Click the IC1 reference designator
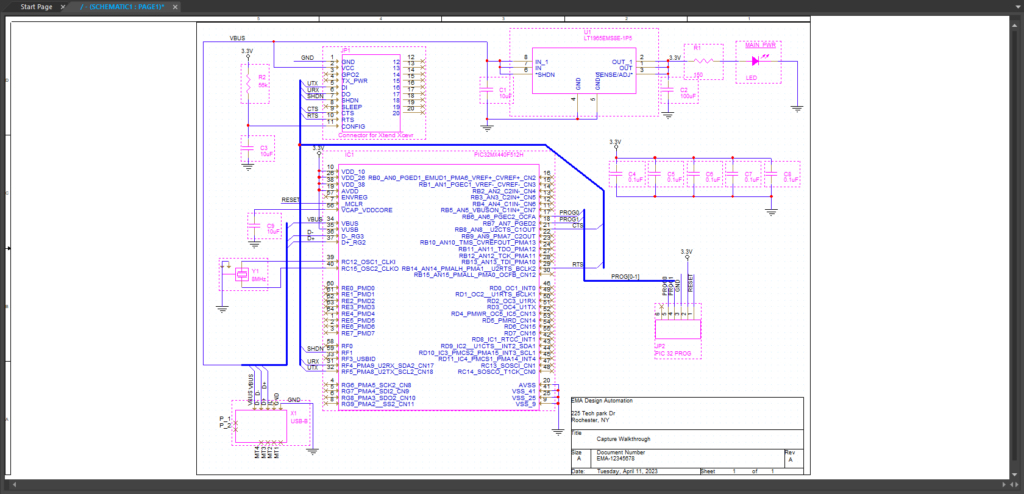Viewport: 1024px width, 494px height. click(x=349, y=155)
